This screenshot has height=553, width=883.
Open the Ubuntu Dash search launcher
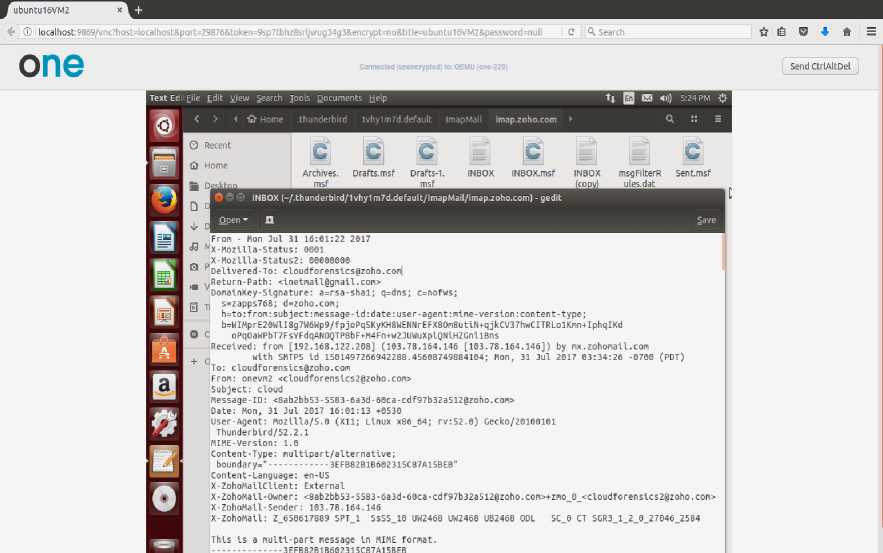click(164, 125)
